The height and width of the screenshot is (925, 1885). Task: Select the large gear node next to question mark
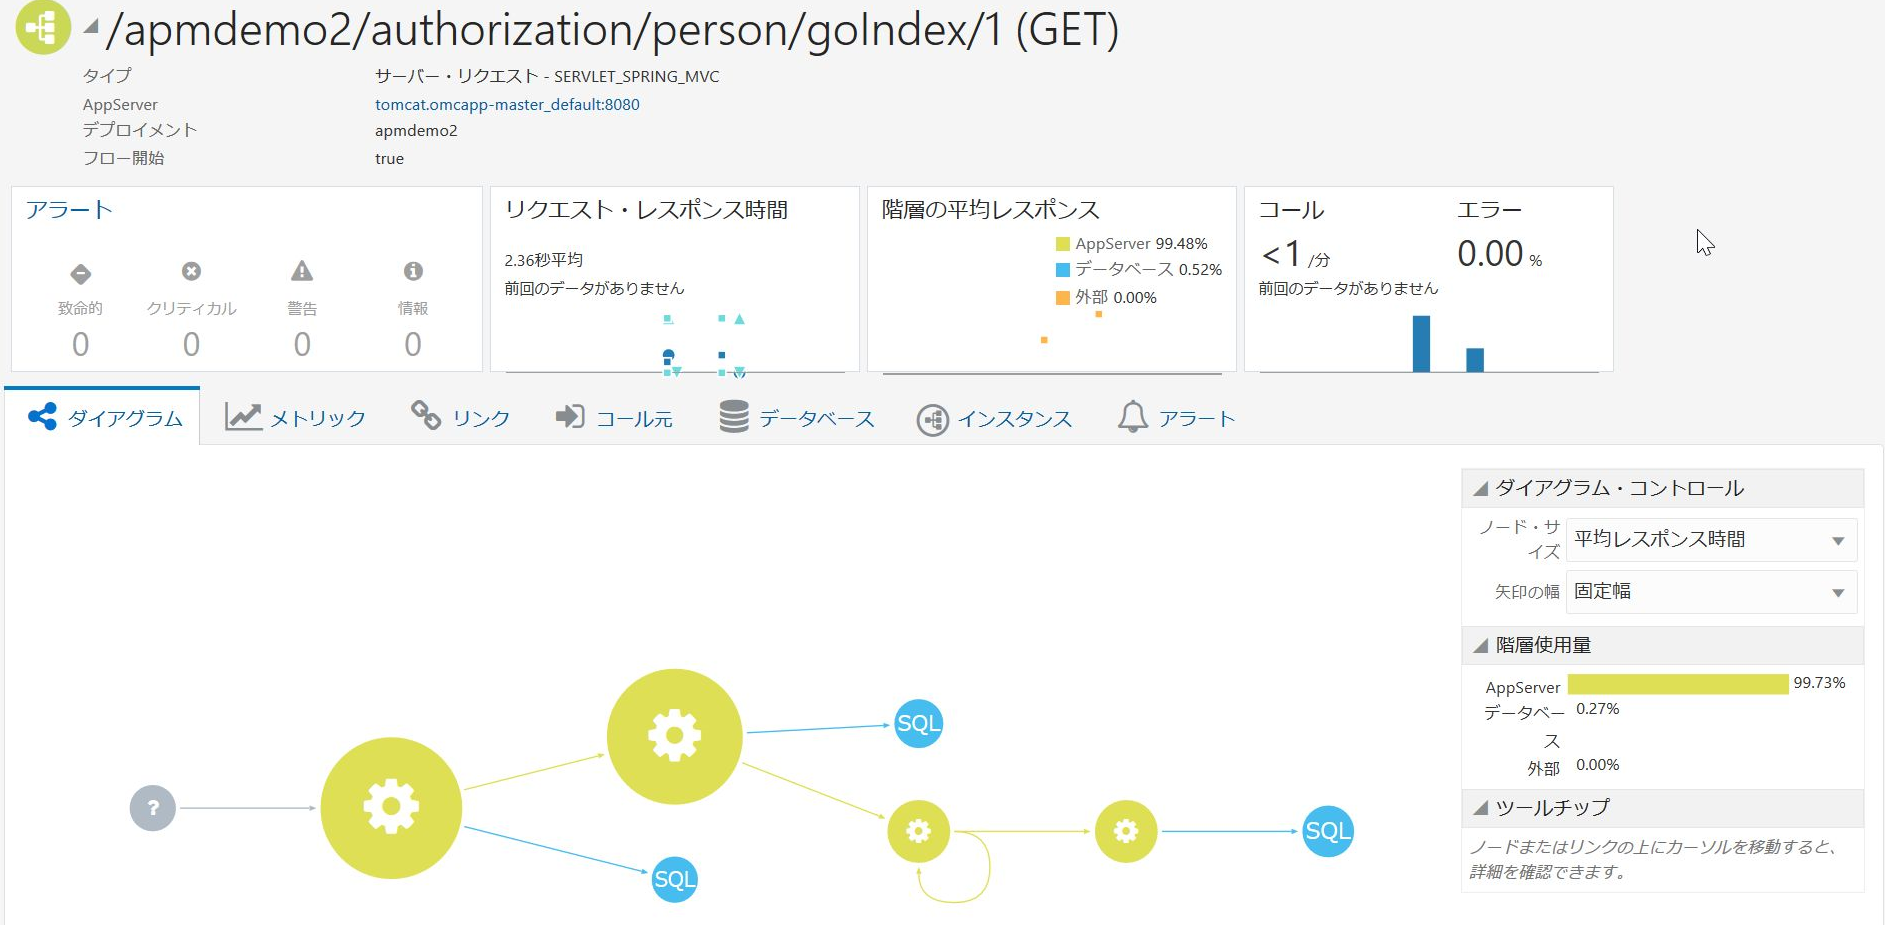click(391, 808)
